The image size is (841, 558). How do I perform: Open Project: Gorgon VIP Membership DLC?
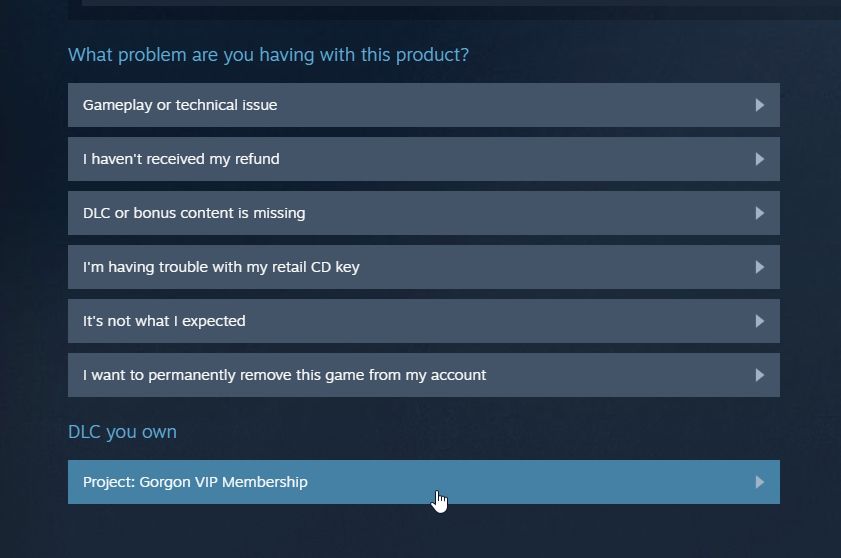pos(195,482)
